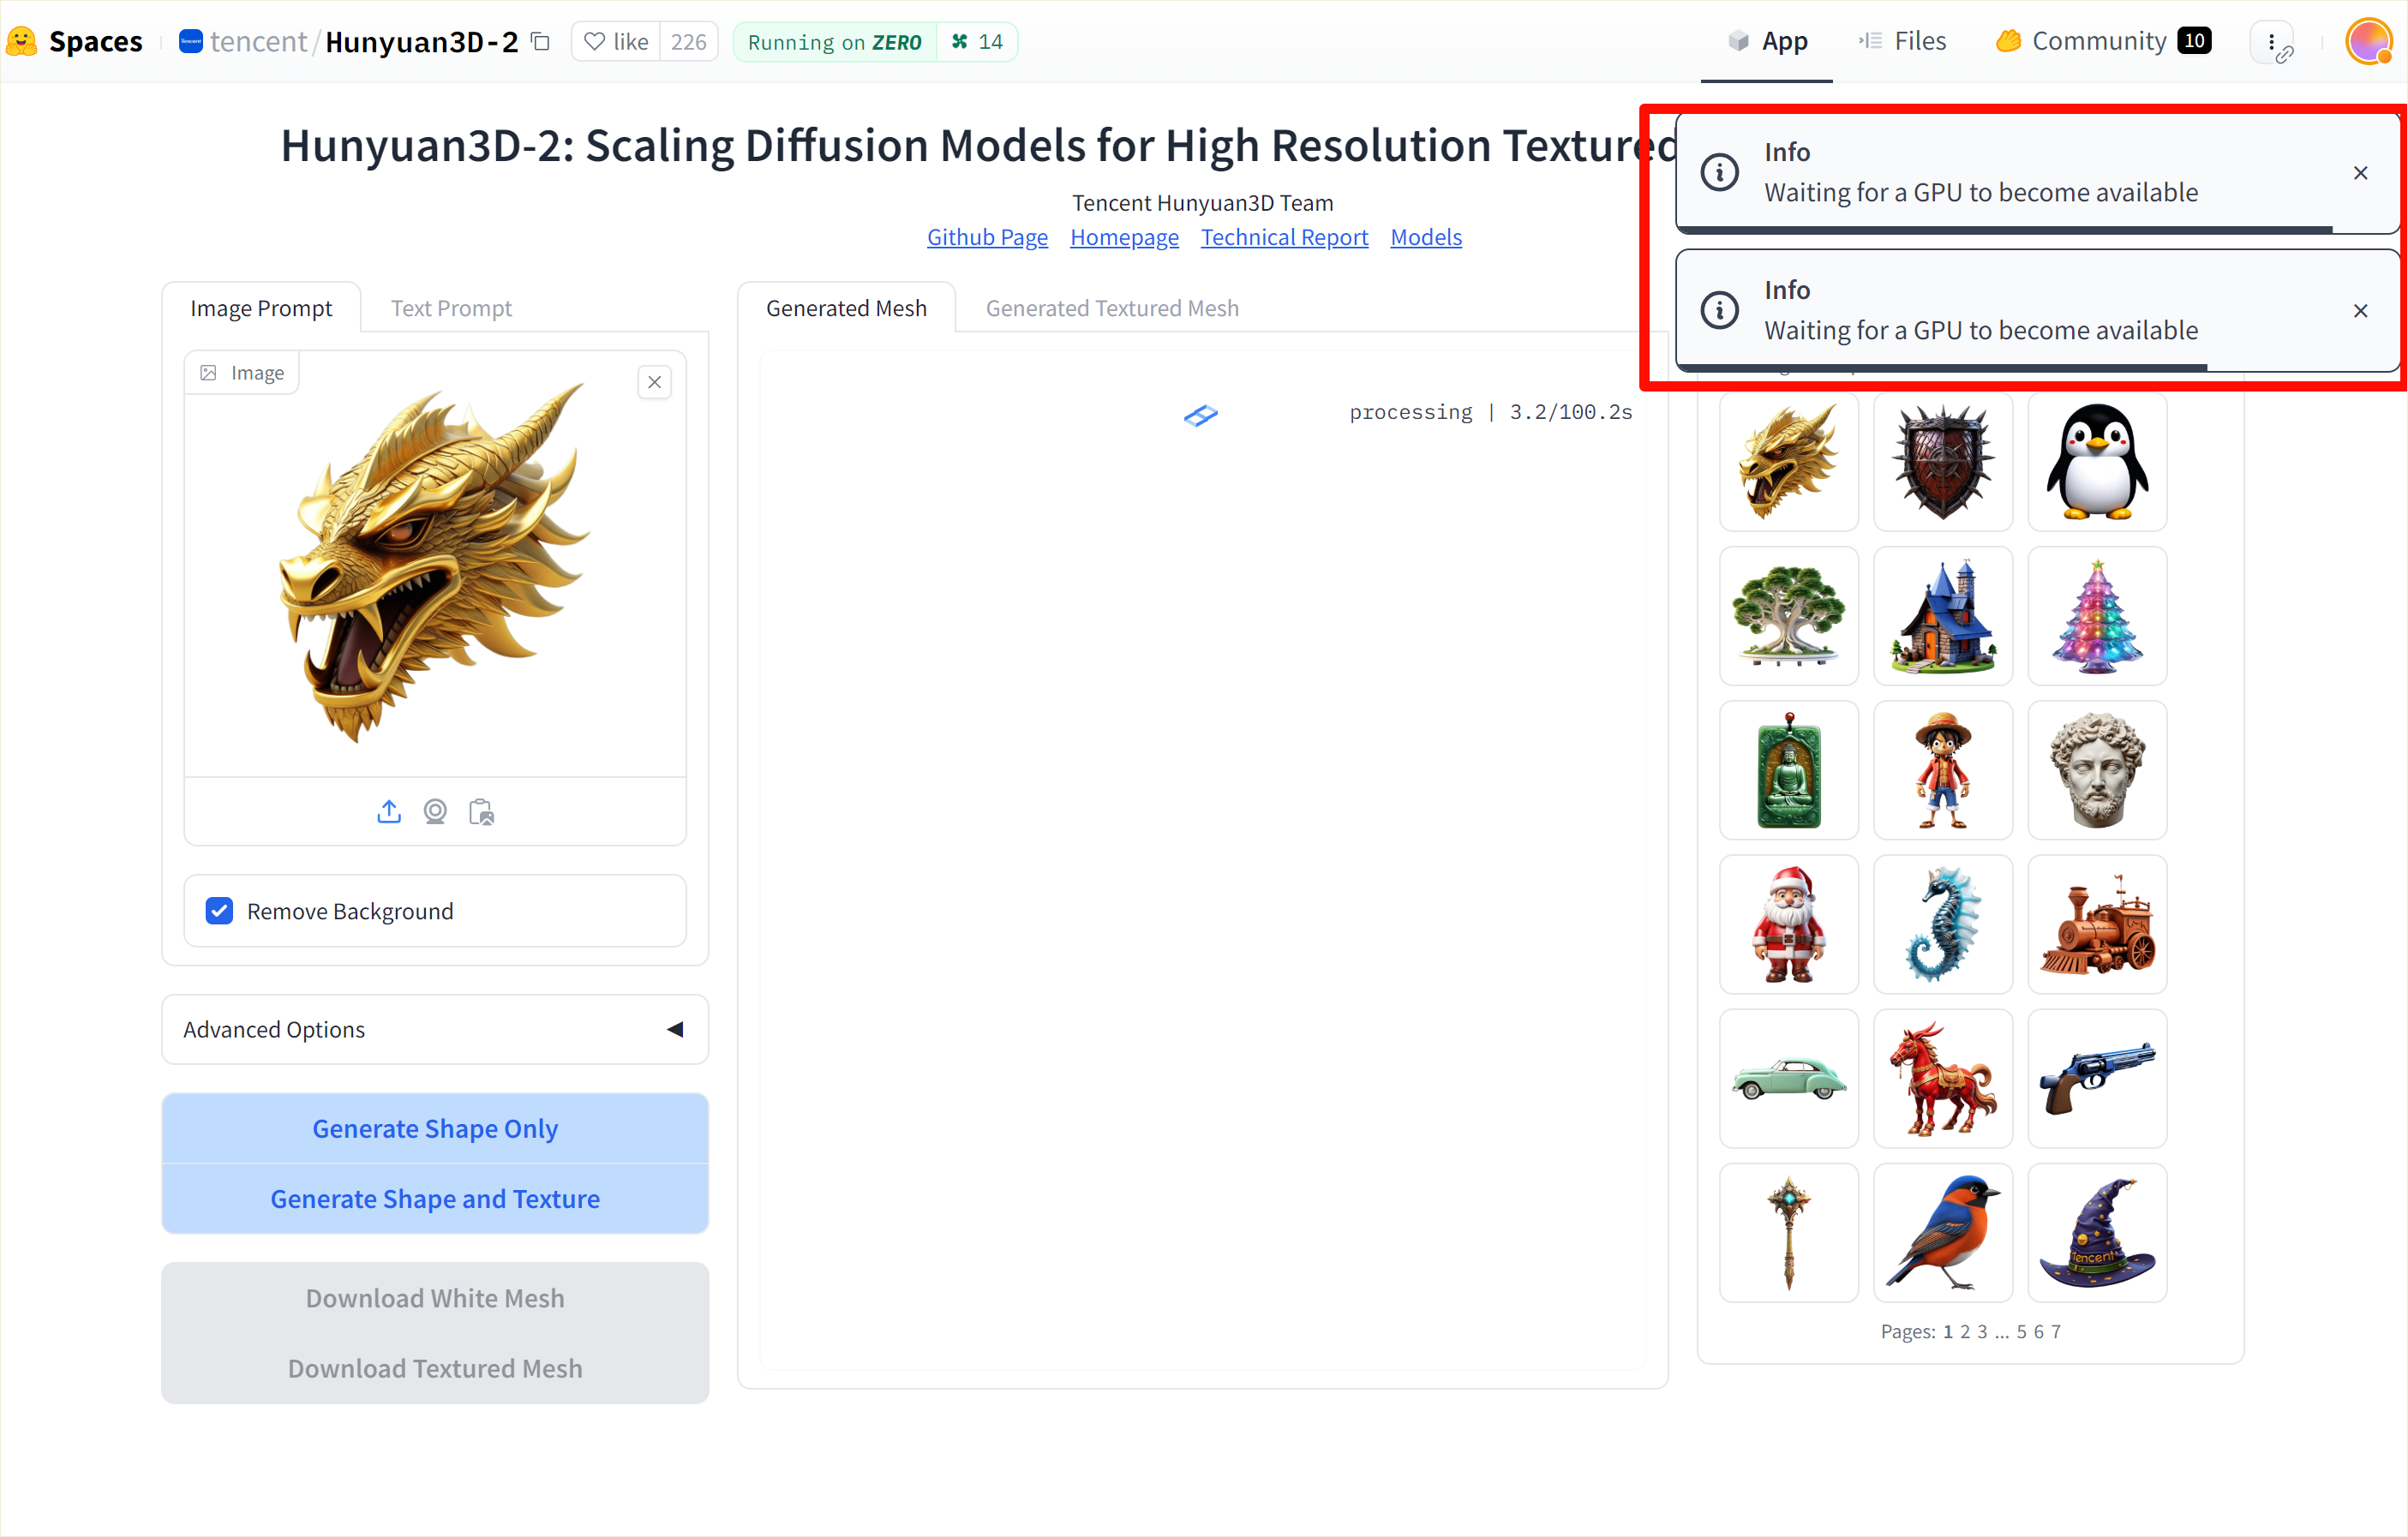The height and width of the screenshot is (1537, 2408).
Task: Open the Models link
Action: point(1426,237)
